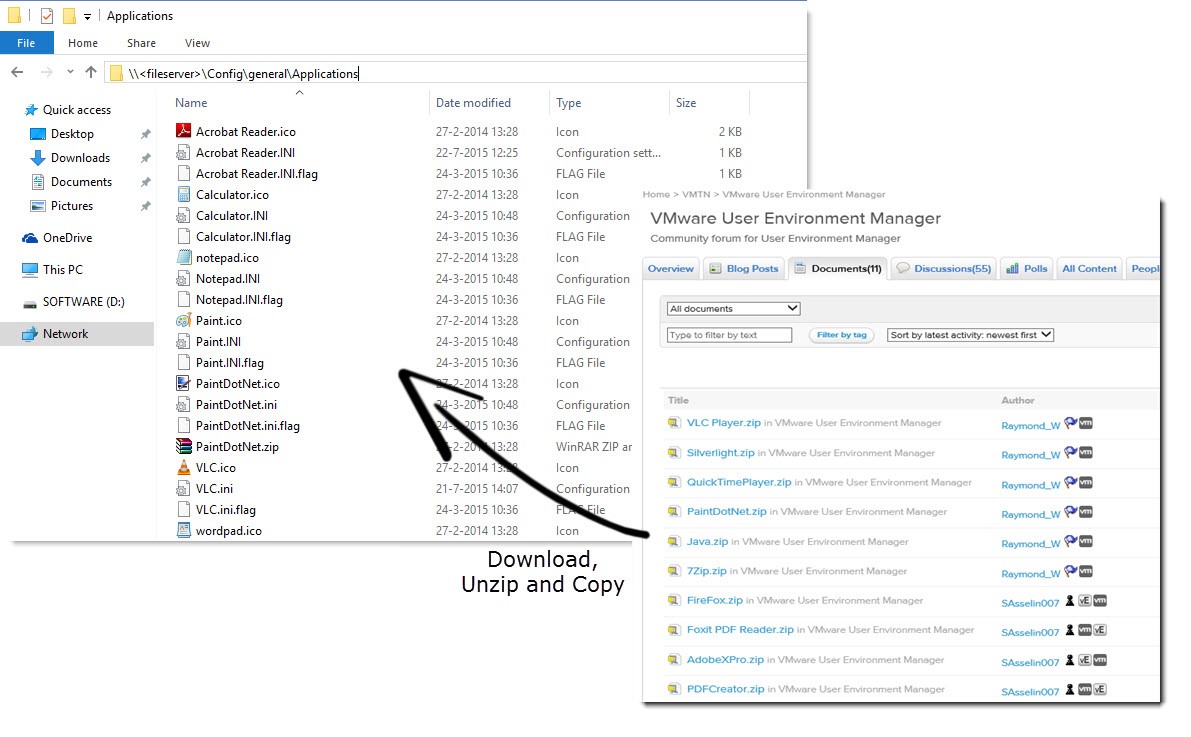1191x737 pixels.
Task: Expand the Sort by latest activity dropdown
Action: click(970, 335)
